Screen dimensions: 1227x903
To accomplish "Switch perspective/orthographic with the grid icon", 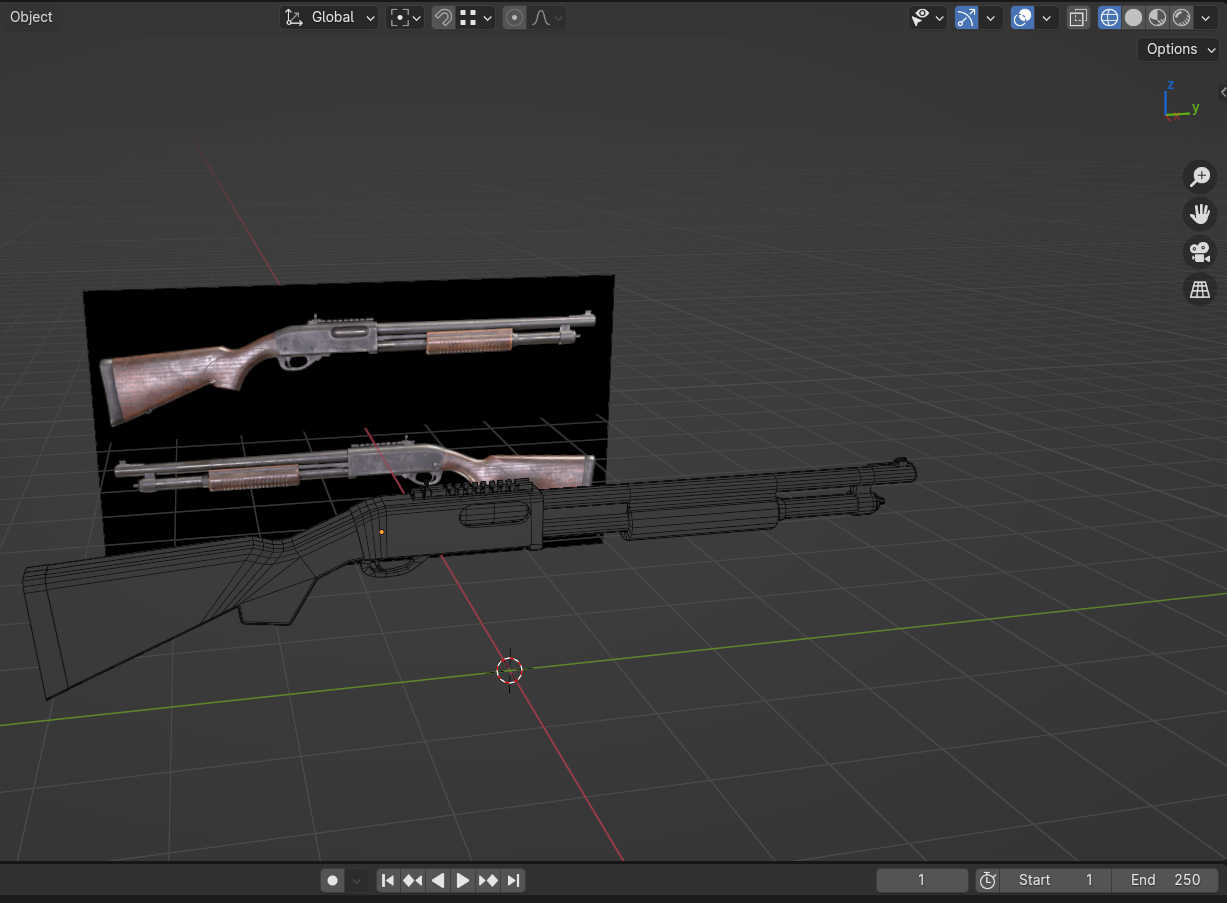I will pyautogui.click(x=1199, y=290).
